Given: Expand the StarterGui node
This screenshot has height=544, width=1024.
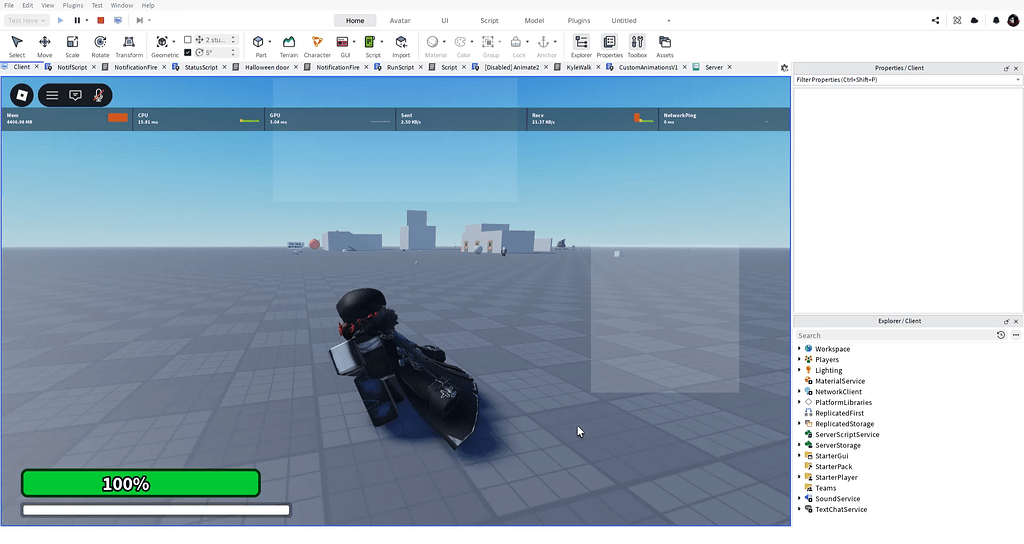Looking at the screenshot, I should pos(799,456).
